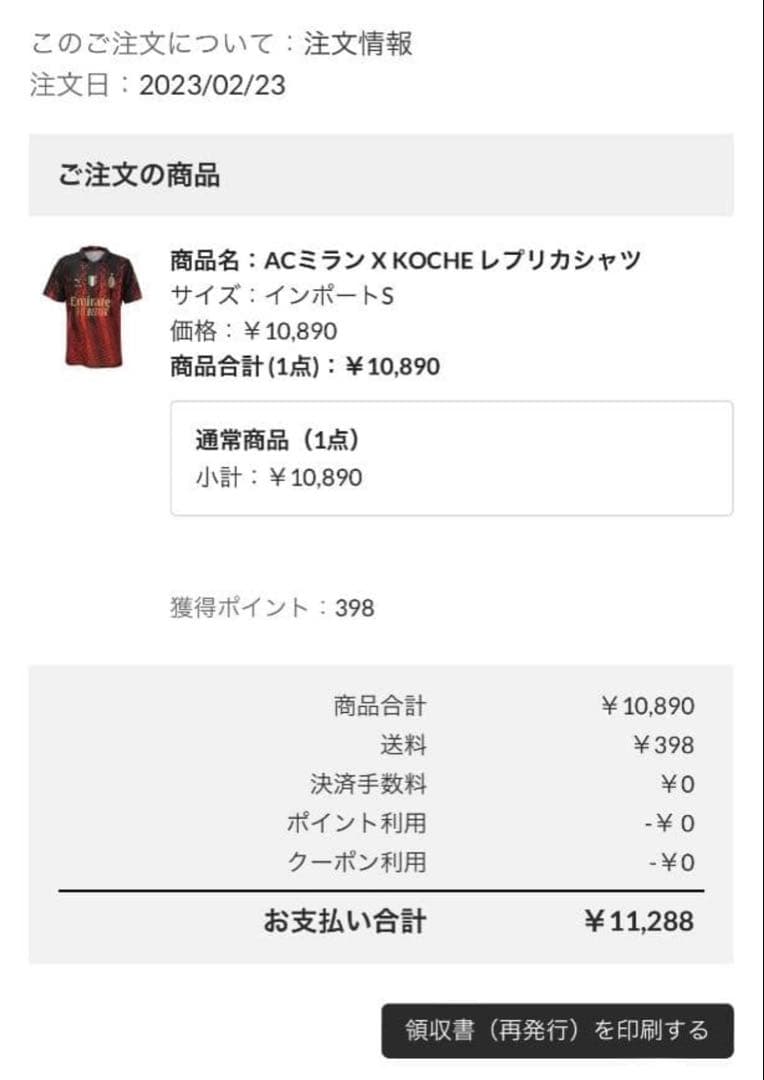This screenshot has width=764, height=1080.
Task: Click the サイズ：インポートS size line
Action: [281, 296]
